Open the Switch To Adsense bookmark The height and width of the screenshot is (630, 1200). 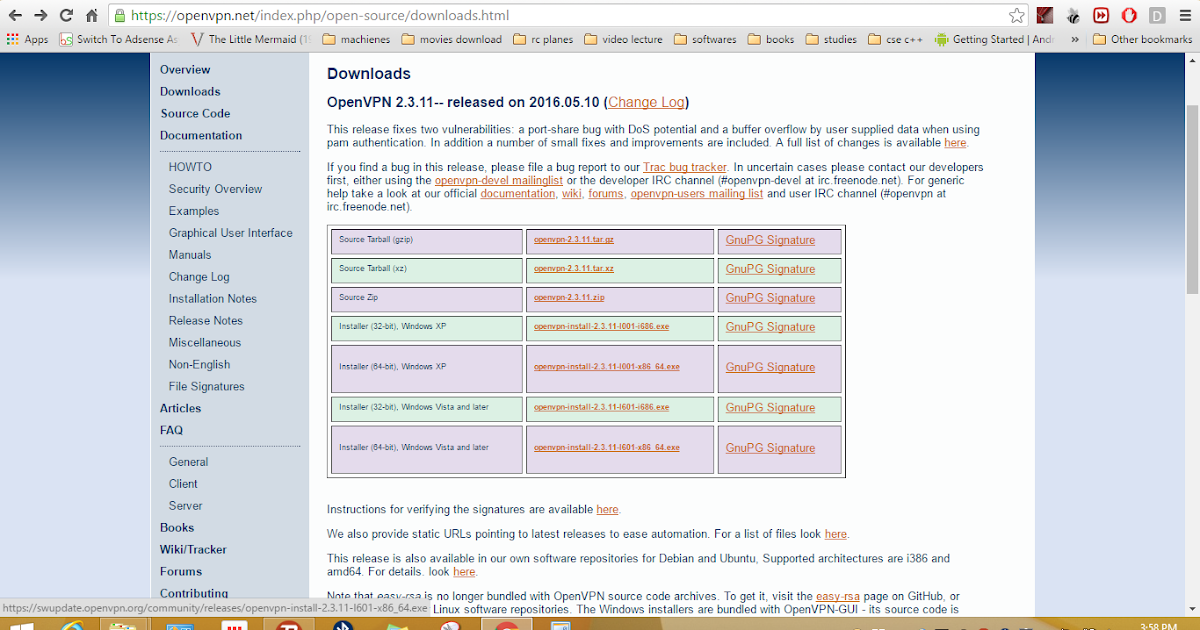(119, 40)
